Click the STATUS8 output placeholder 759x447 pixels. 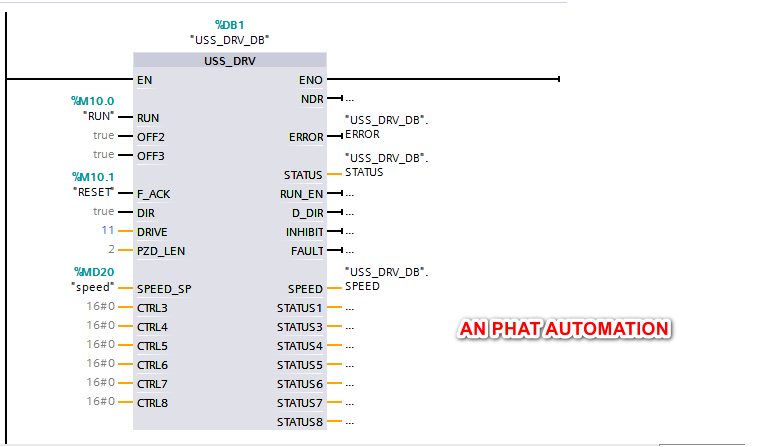pyautogui.click(x=349, y=422)
